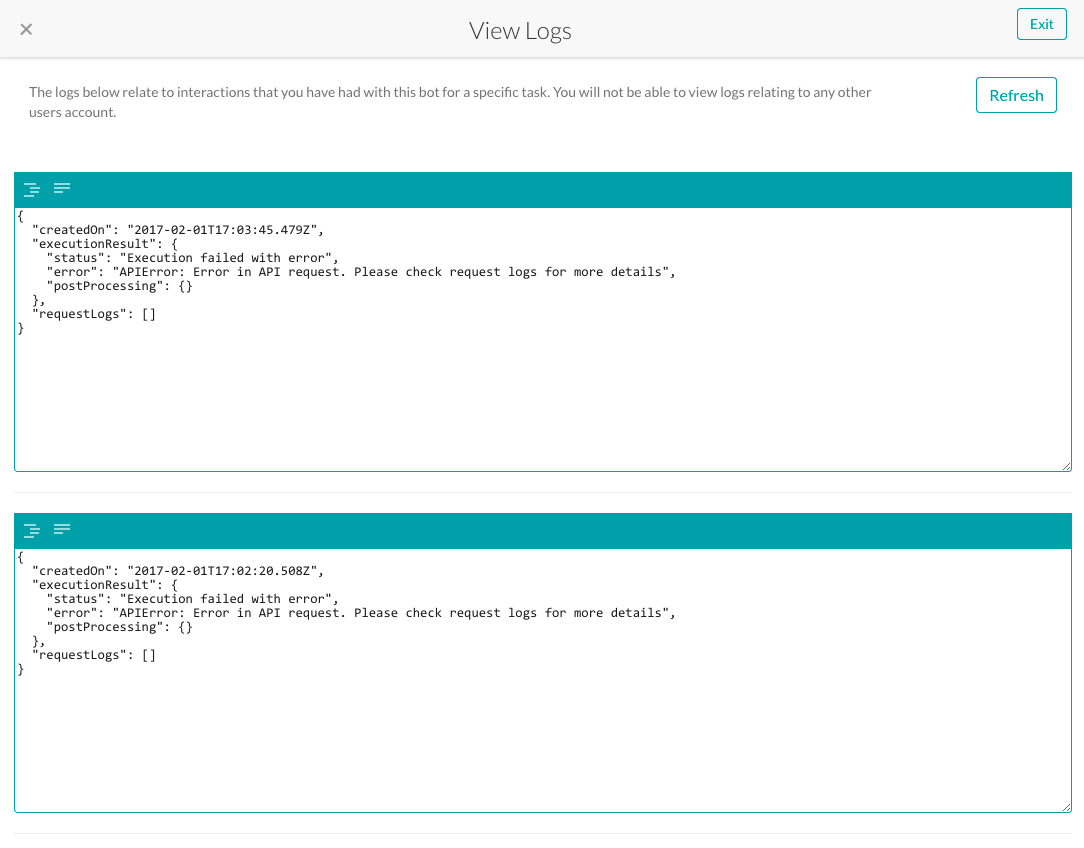Click the "error" line in second log
Image resolution: width=1084 pixels, height=848 pixels.
click(x=360, y=613)
